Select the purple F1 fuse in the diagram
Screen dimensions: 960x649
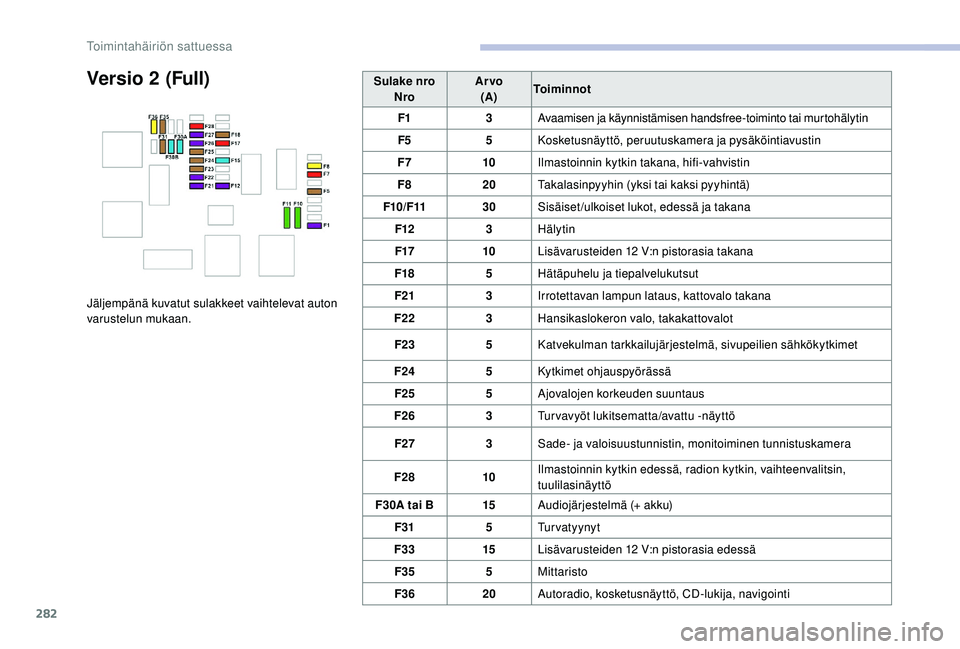[x=315, y=226]
